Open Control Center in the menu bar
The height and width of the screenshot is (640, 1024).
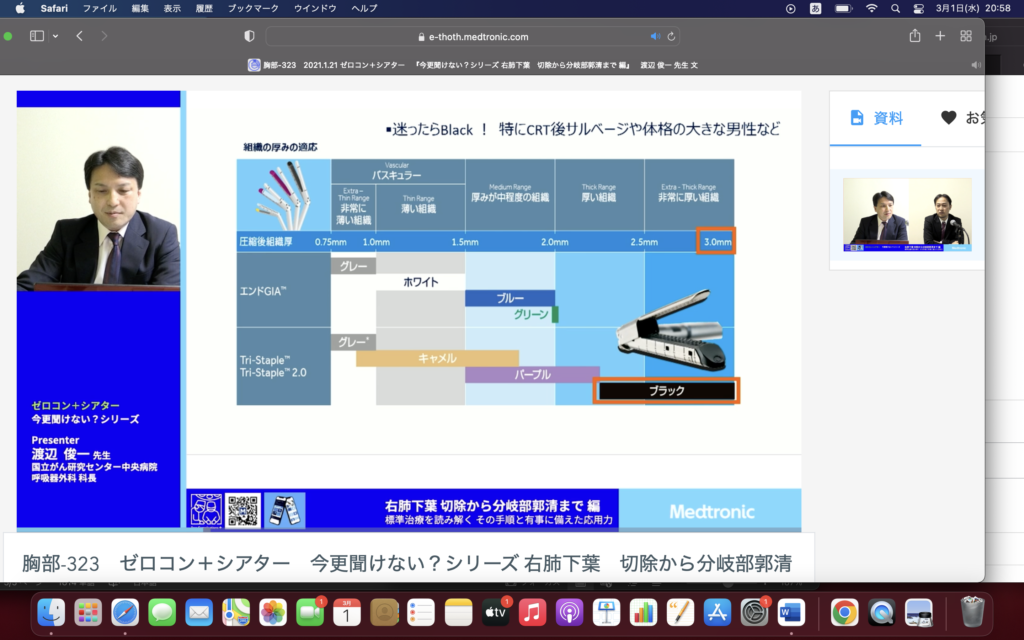[x=919, y=8]
